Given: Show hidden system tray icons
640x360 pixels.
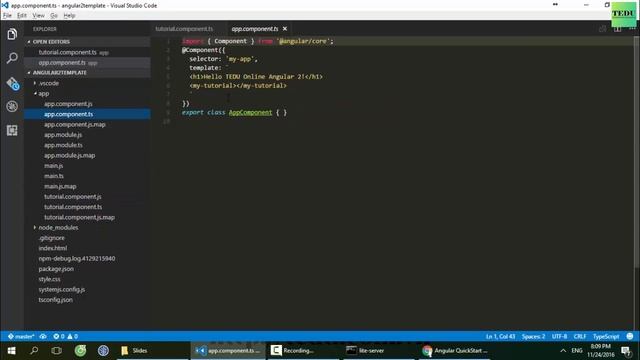Looking at the screenshot, I should click(x=563, y=351).
